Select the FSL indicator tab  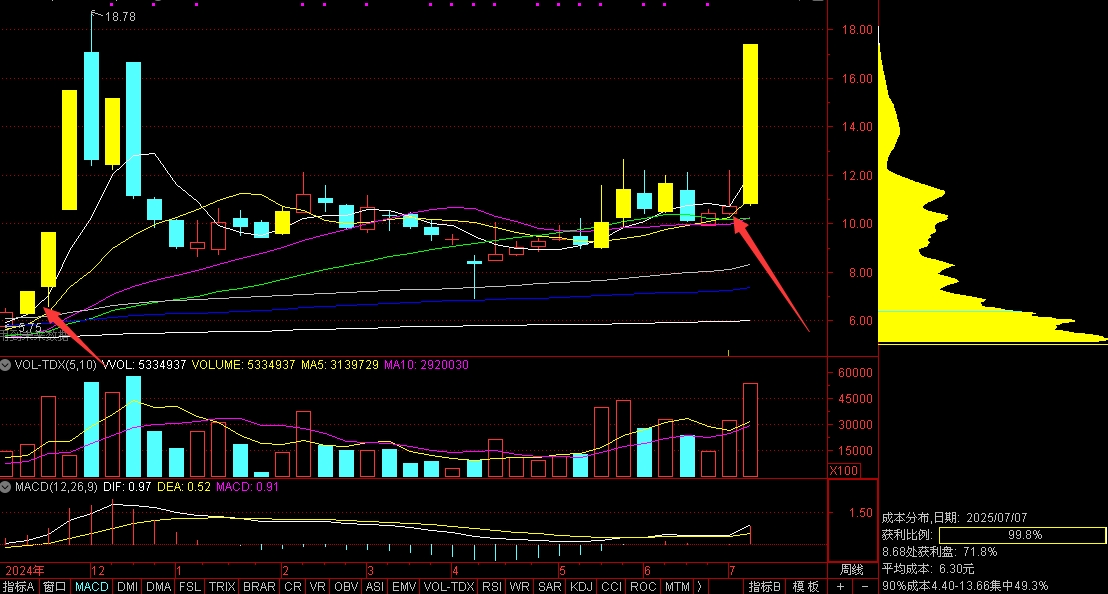[189, 587]
